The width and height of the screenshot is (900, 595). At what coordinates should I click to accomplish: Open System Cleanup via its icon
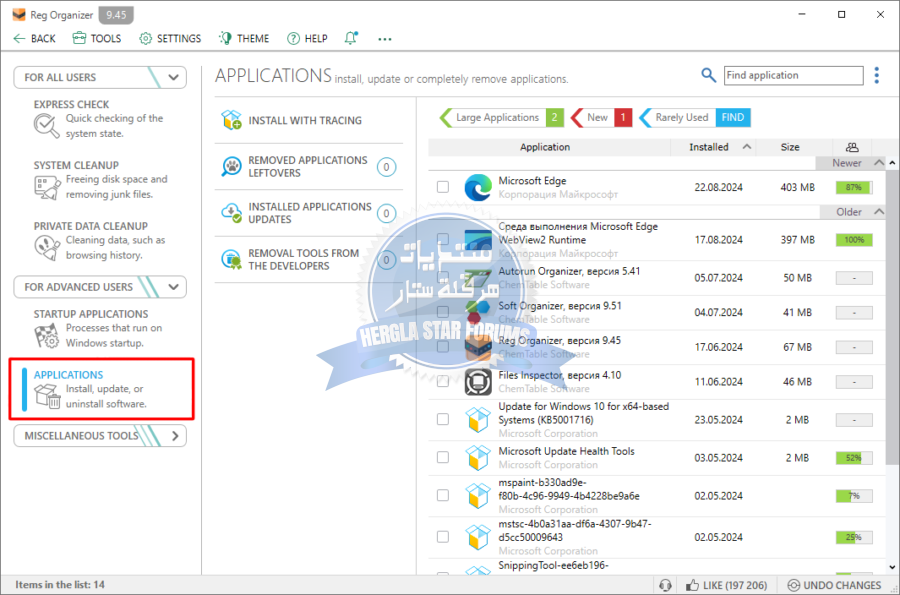click(46, 187)
